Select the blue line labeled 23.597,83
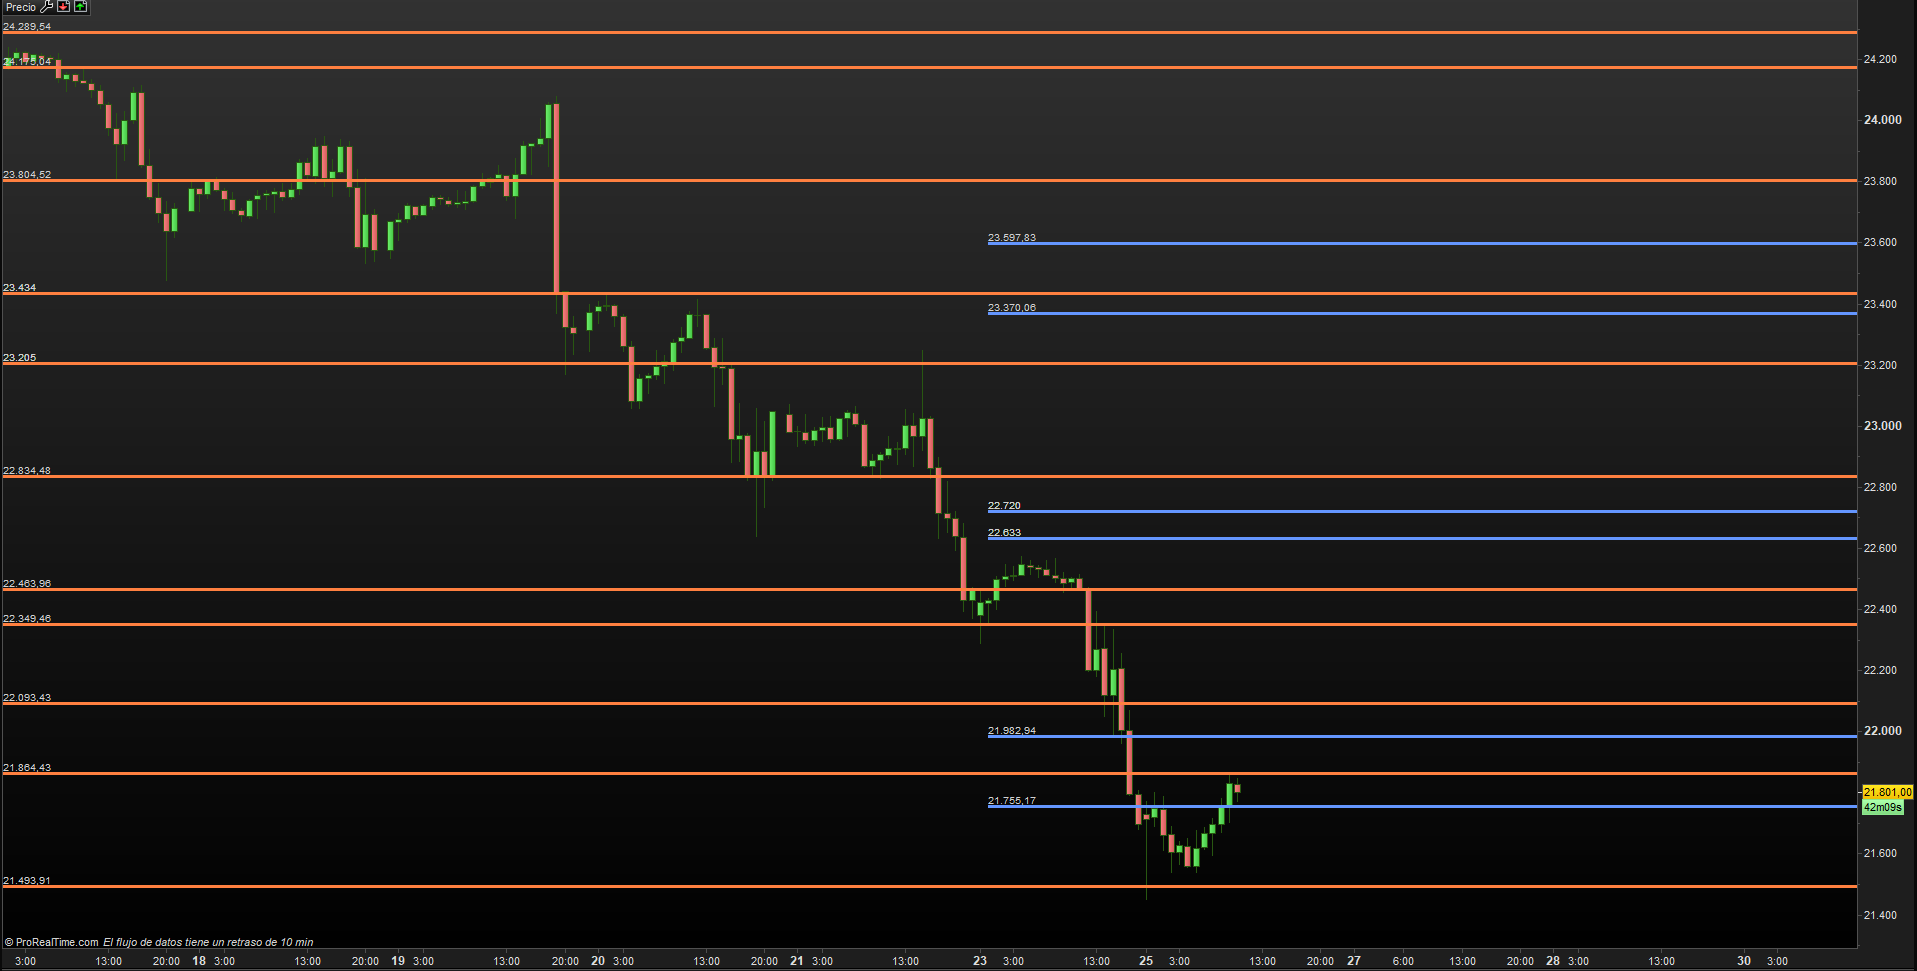The width and height of the screenshot is (1917, 971). [x=1400, y=243]
